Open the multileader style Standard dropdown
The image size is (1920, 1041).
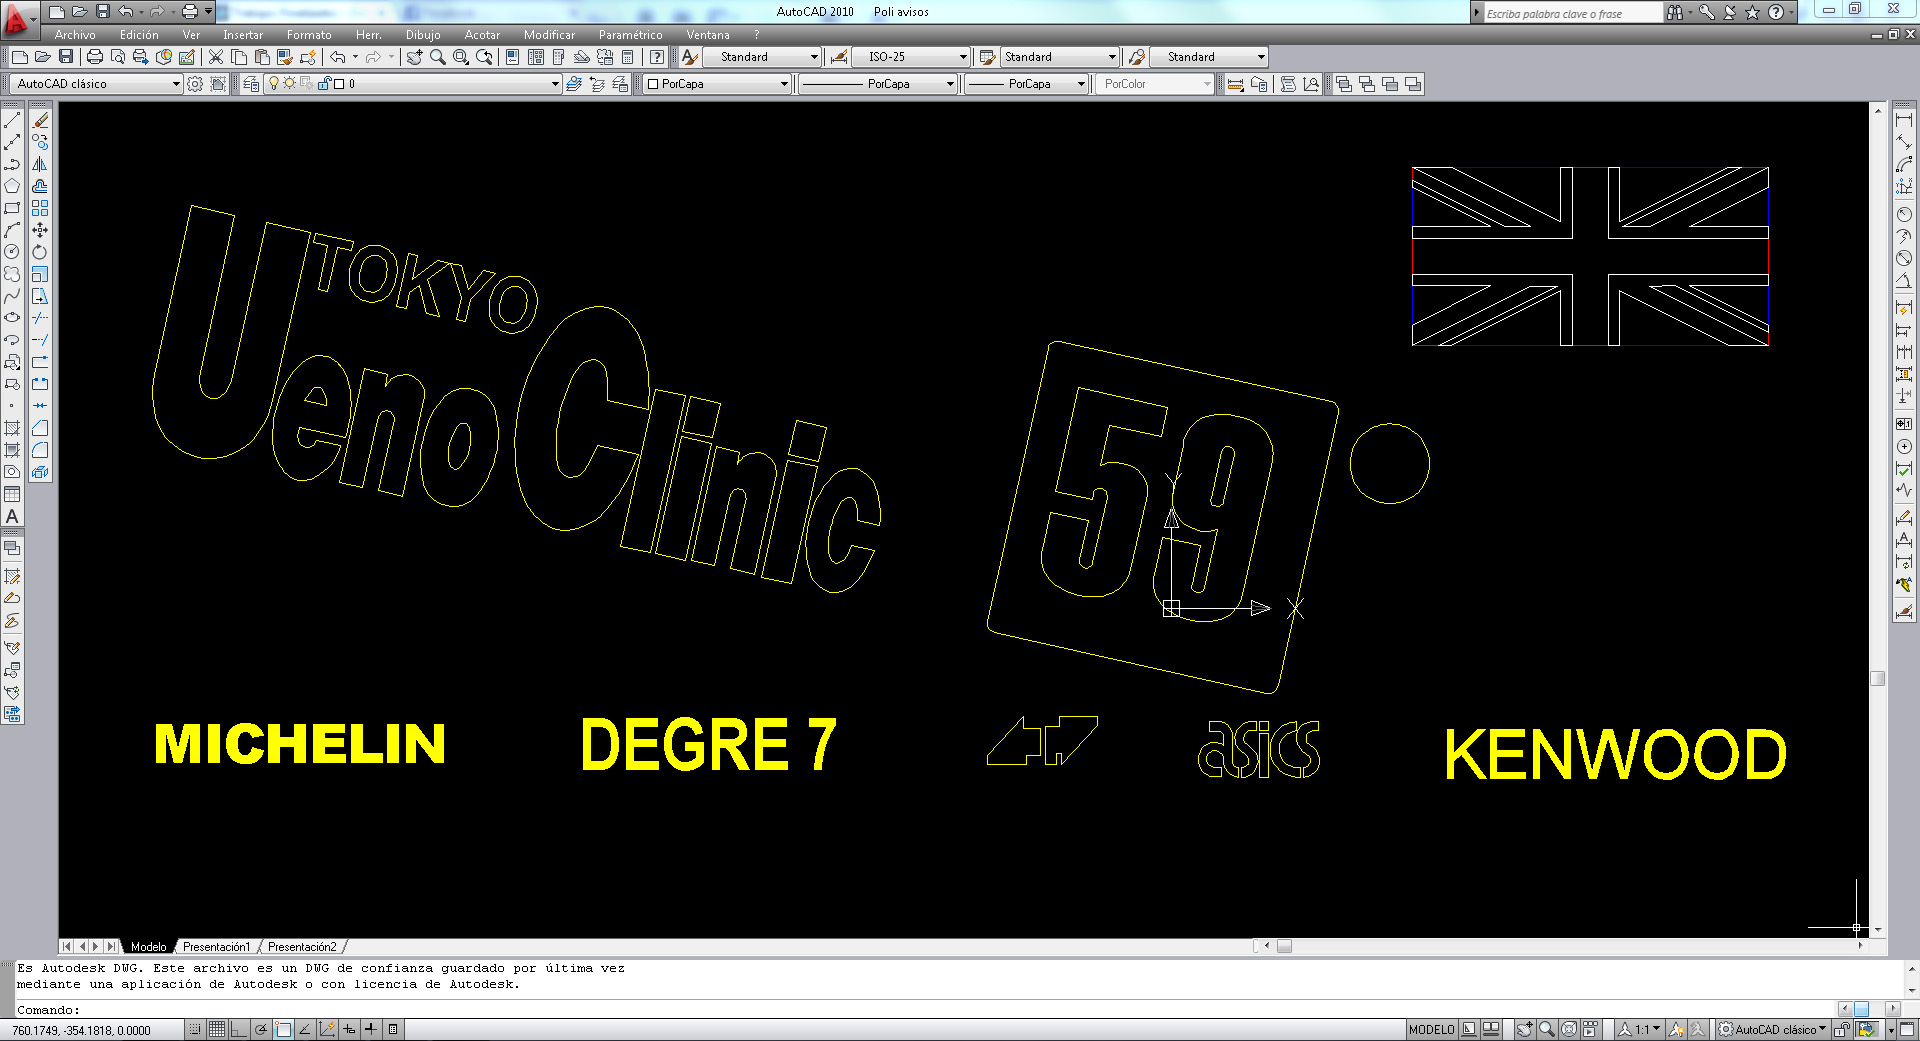coord(1209,57)
